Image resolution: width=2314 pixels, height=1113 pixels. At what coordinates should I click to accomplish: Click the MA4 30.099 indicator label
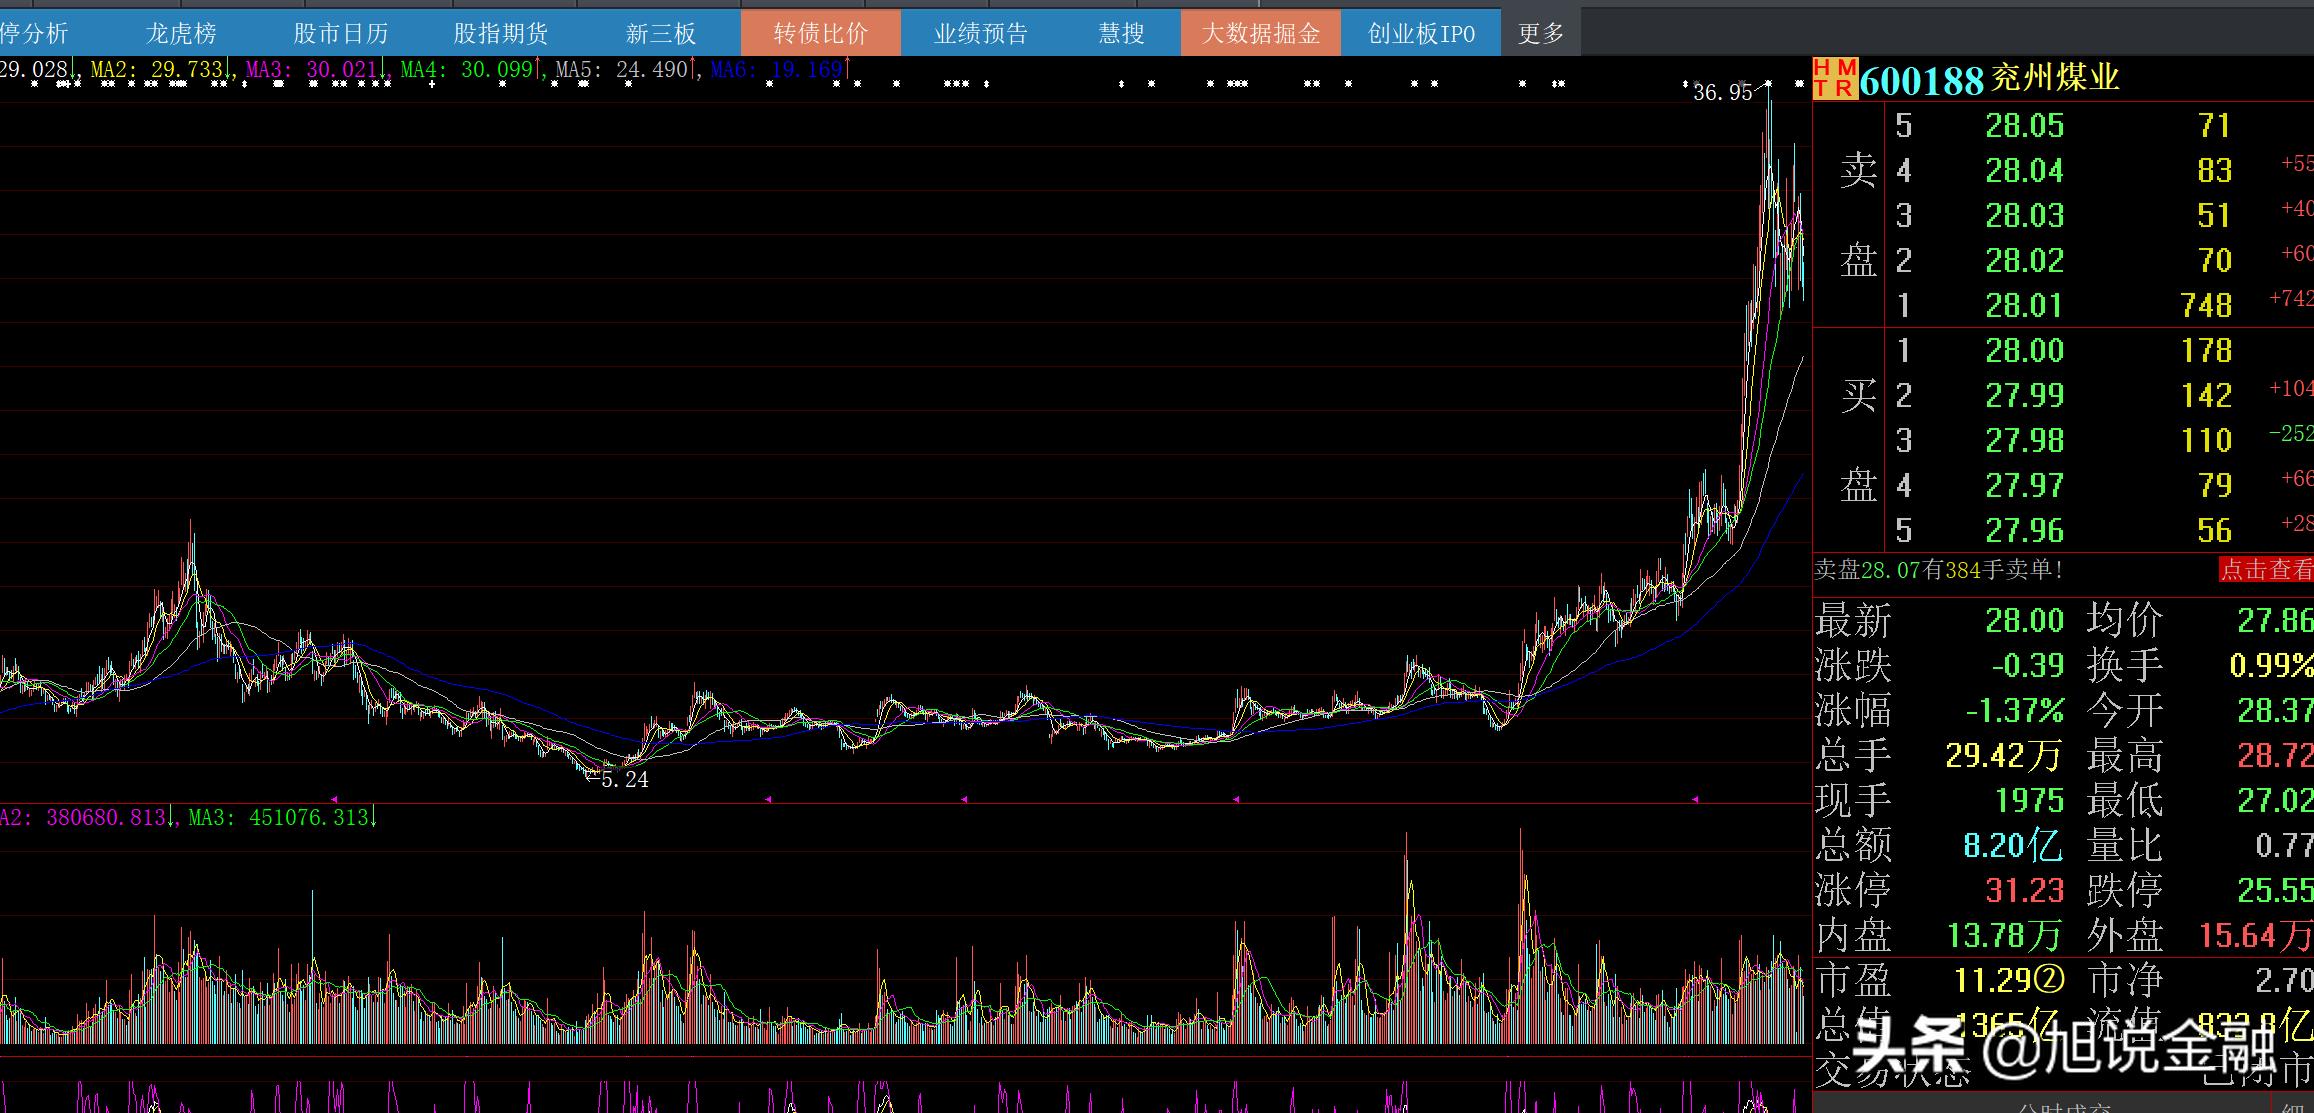coord(467,70)
